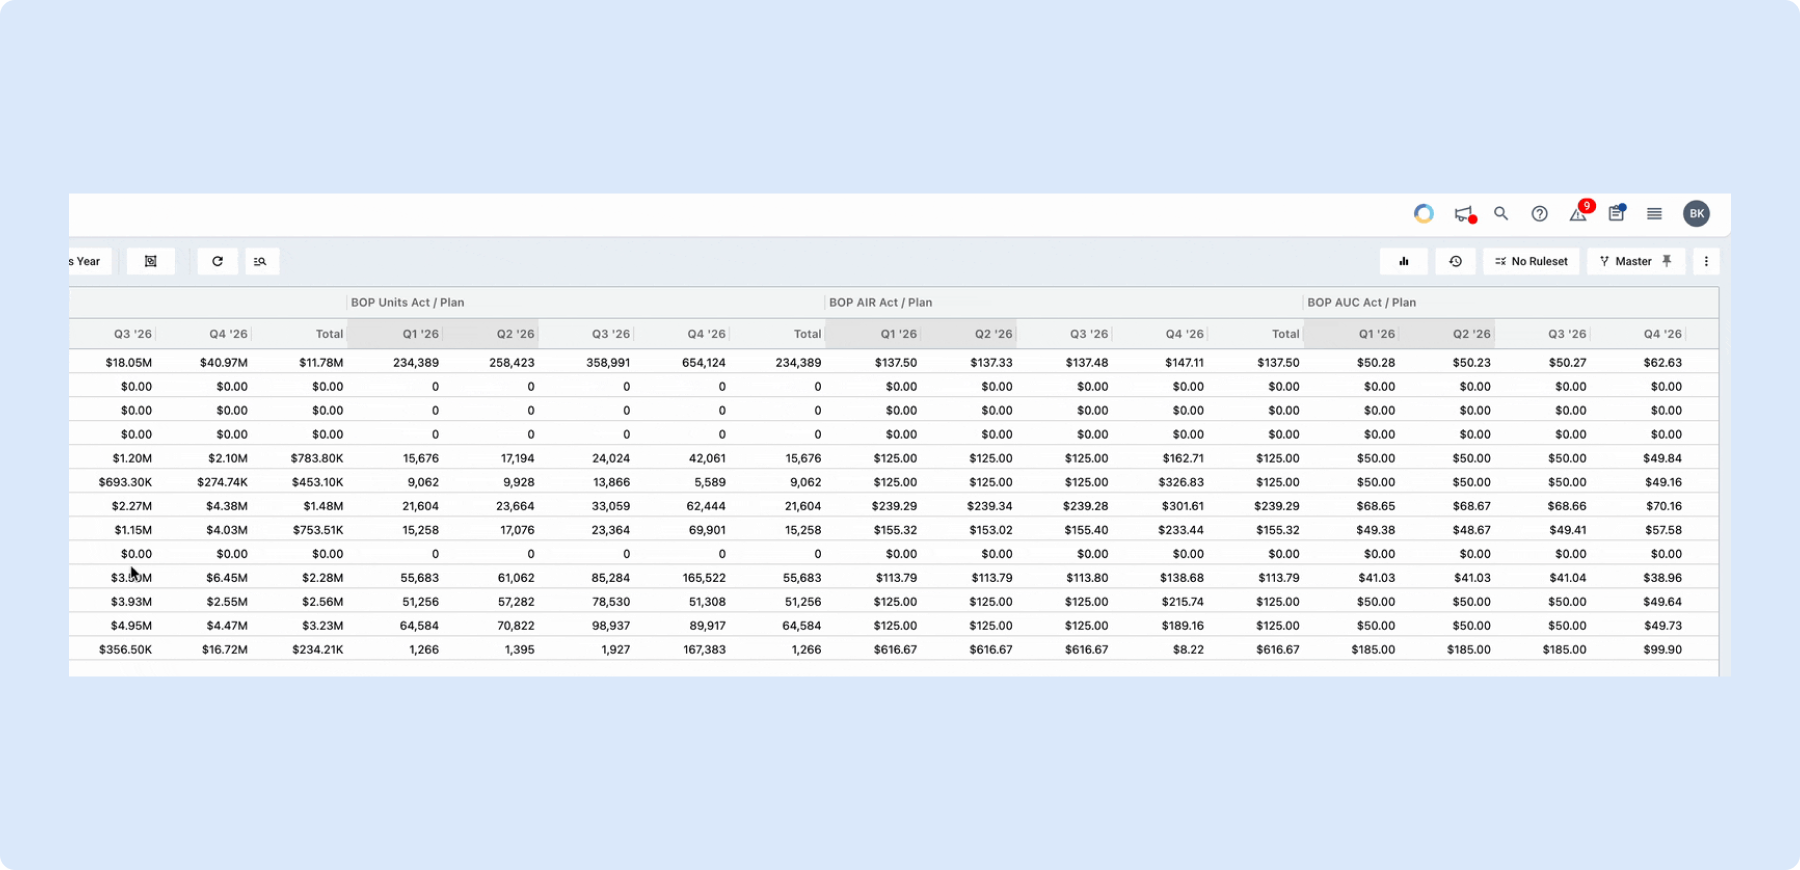Click the refresh arrow toolbar icon

point(217,261)
